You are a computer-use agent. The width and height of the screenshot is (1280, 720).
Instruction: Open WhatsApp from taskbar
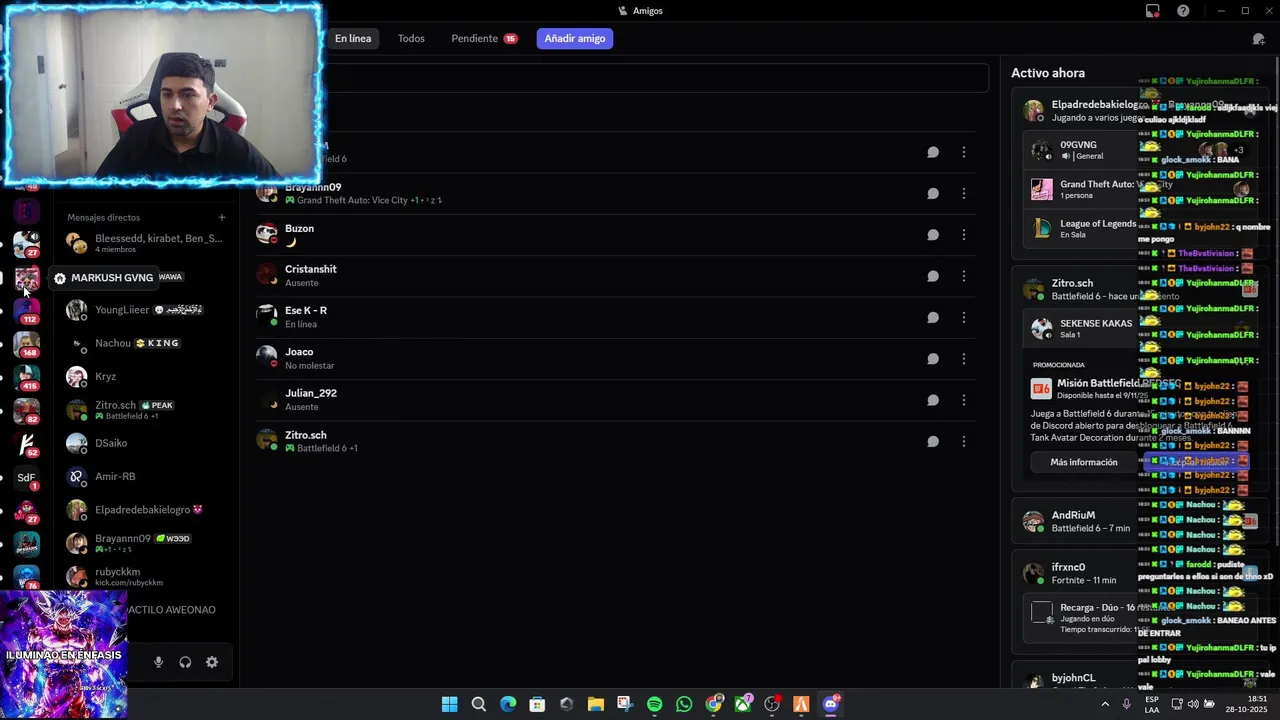[684, 705]
